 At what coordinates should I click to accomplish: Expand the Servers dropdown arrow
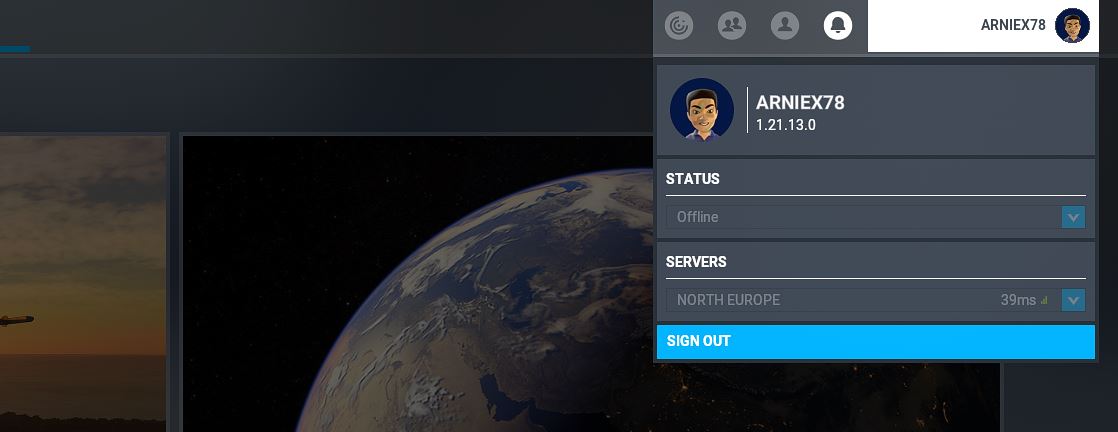(x=1073, y=300)
